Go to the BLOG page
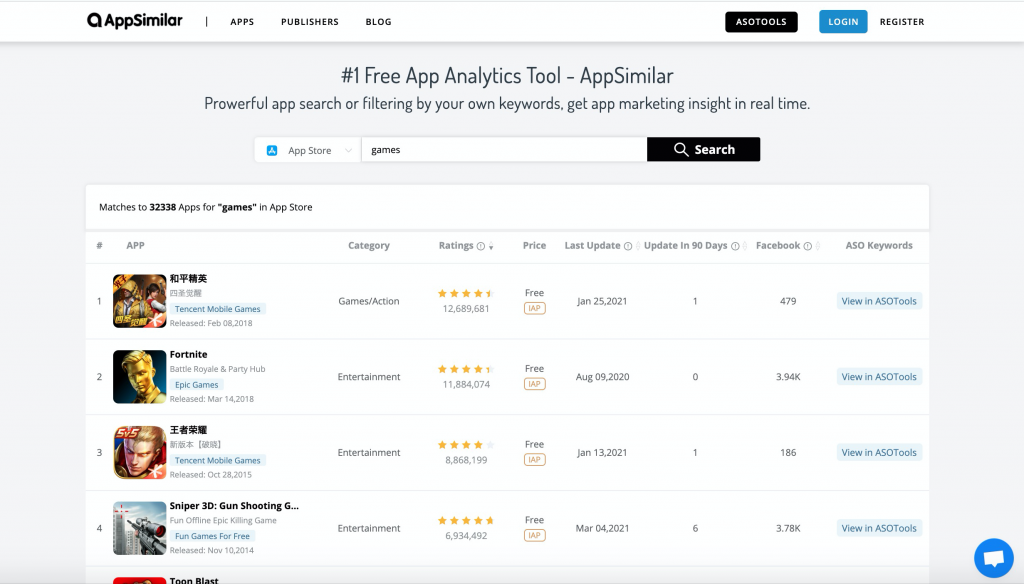The height and width of the screenshot is (584, 1024). pyautogui.click(x=378, y=22)
